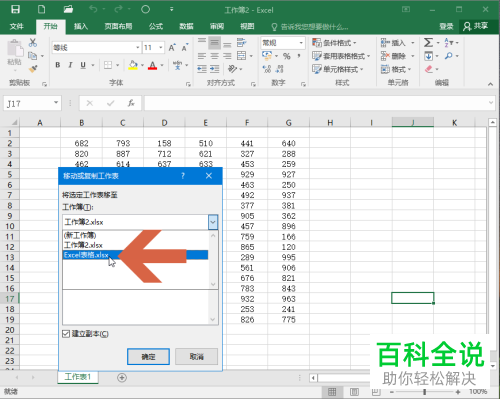The image size is (500, 399).
Task: Switch to the 页面布局 Page Layout tab
Action: click(x=118, y=26)
